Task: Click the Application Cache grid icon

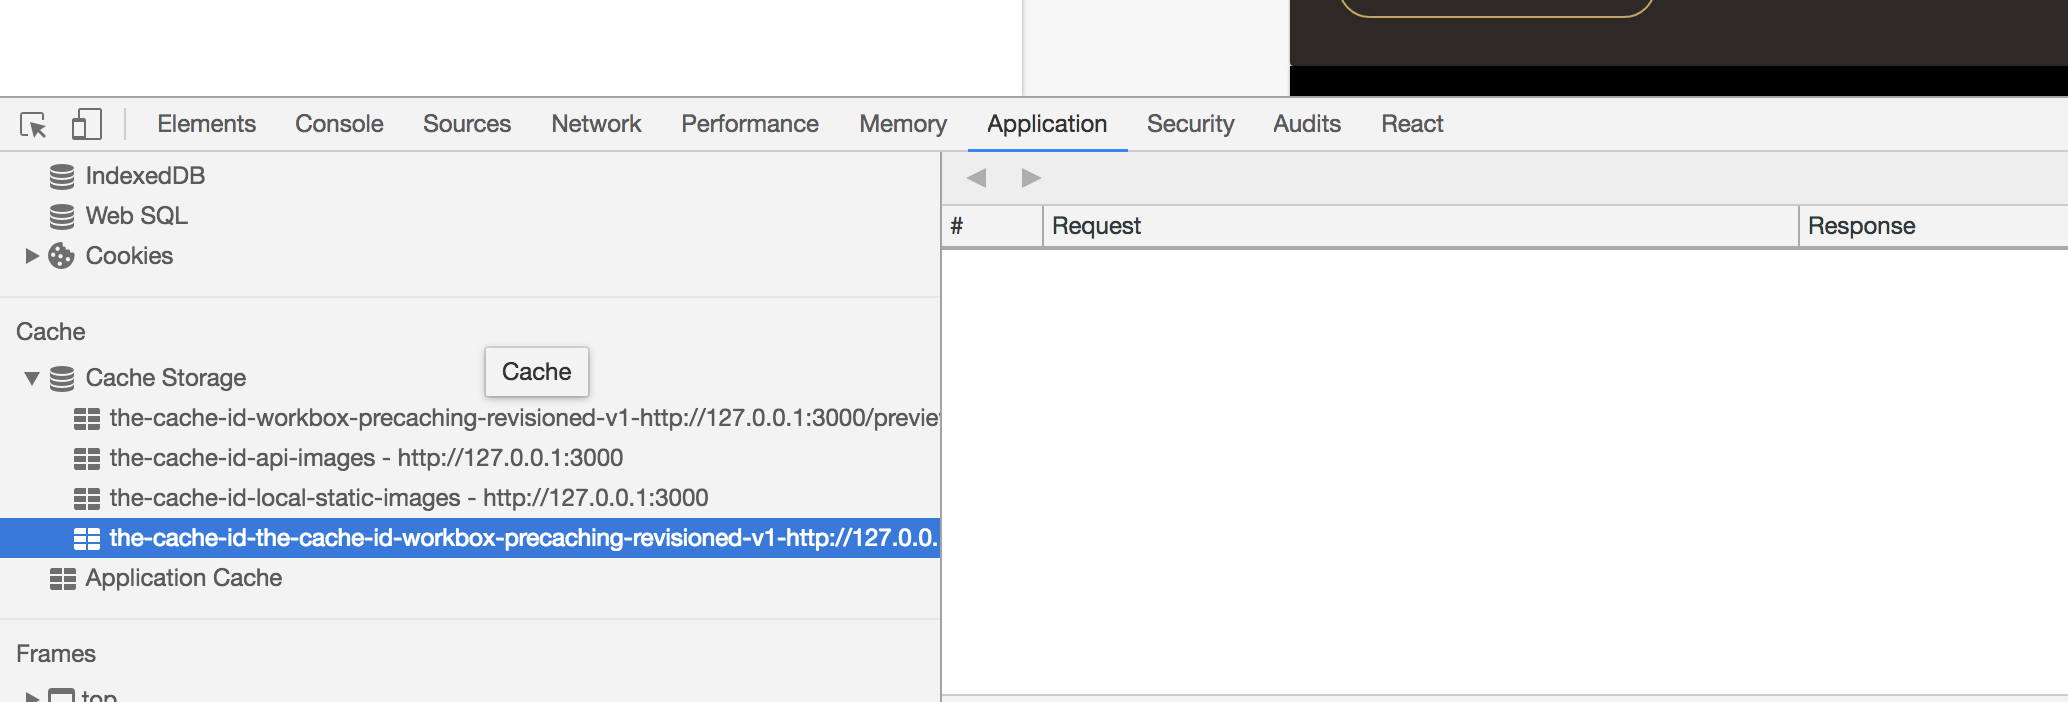Action: (x=64, y=578)
